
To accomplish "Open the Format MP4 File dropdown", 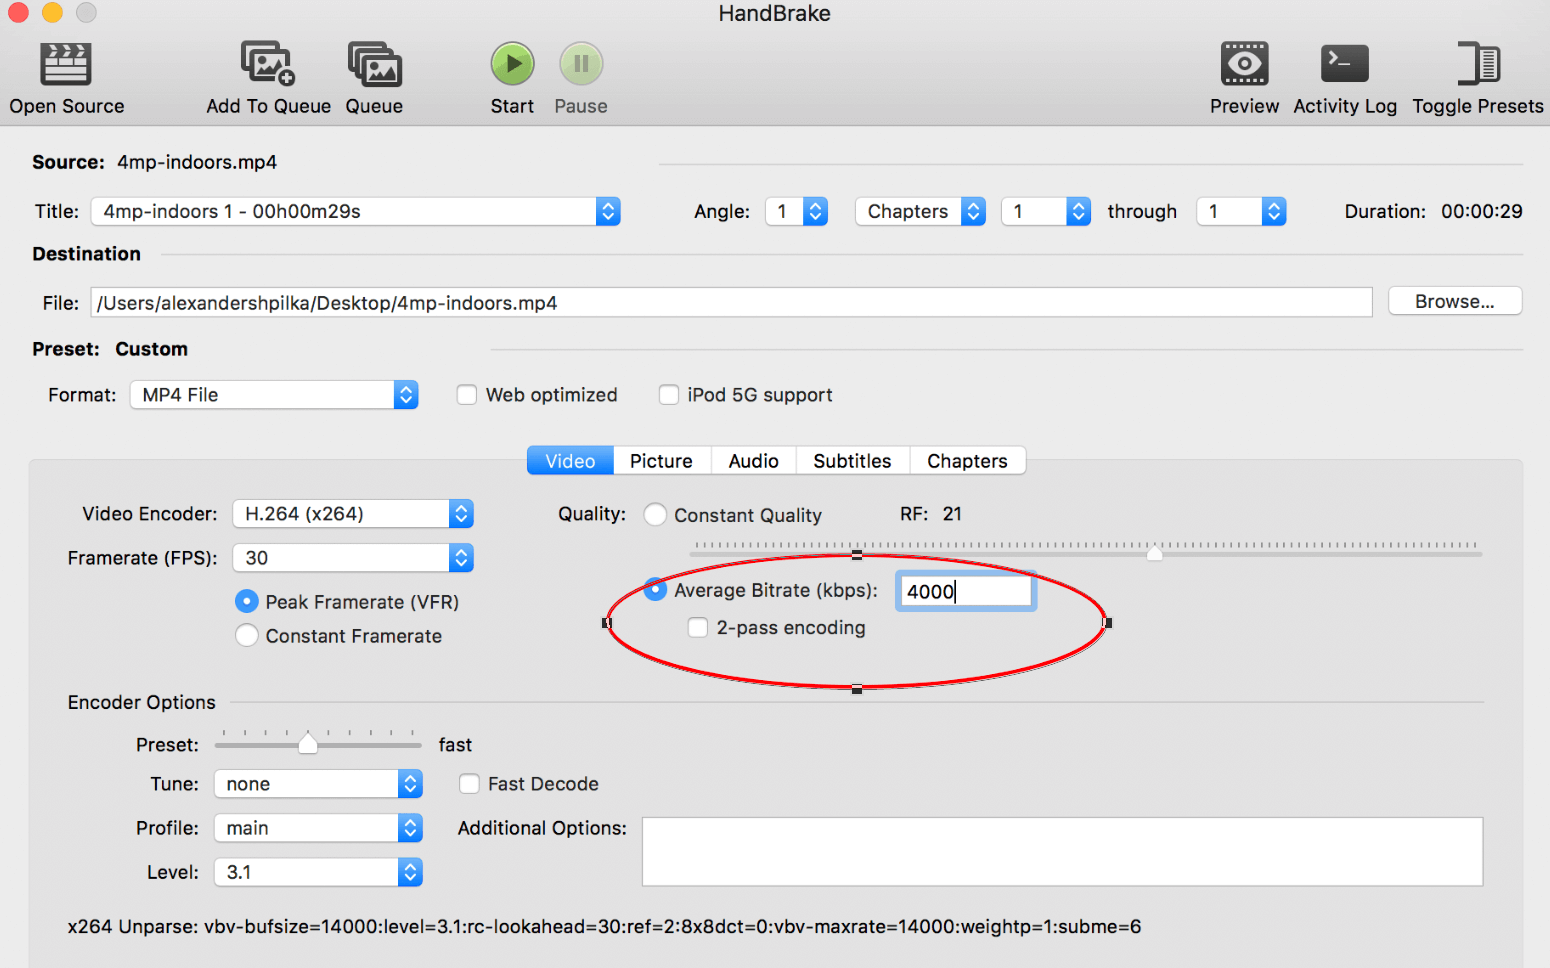I will pos(274,395).
